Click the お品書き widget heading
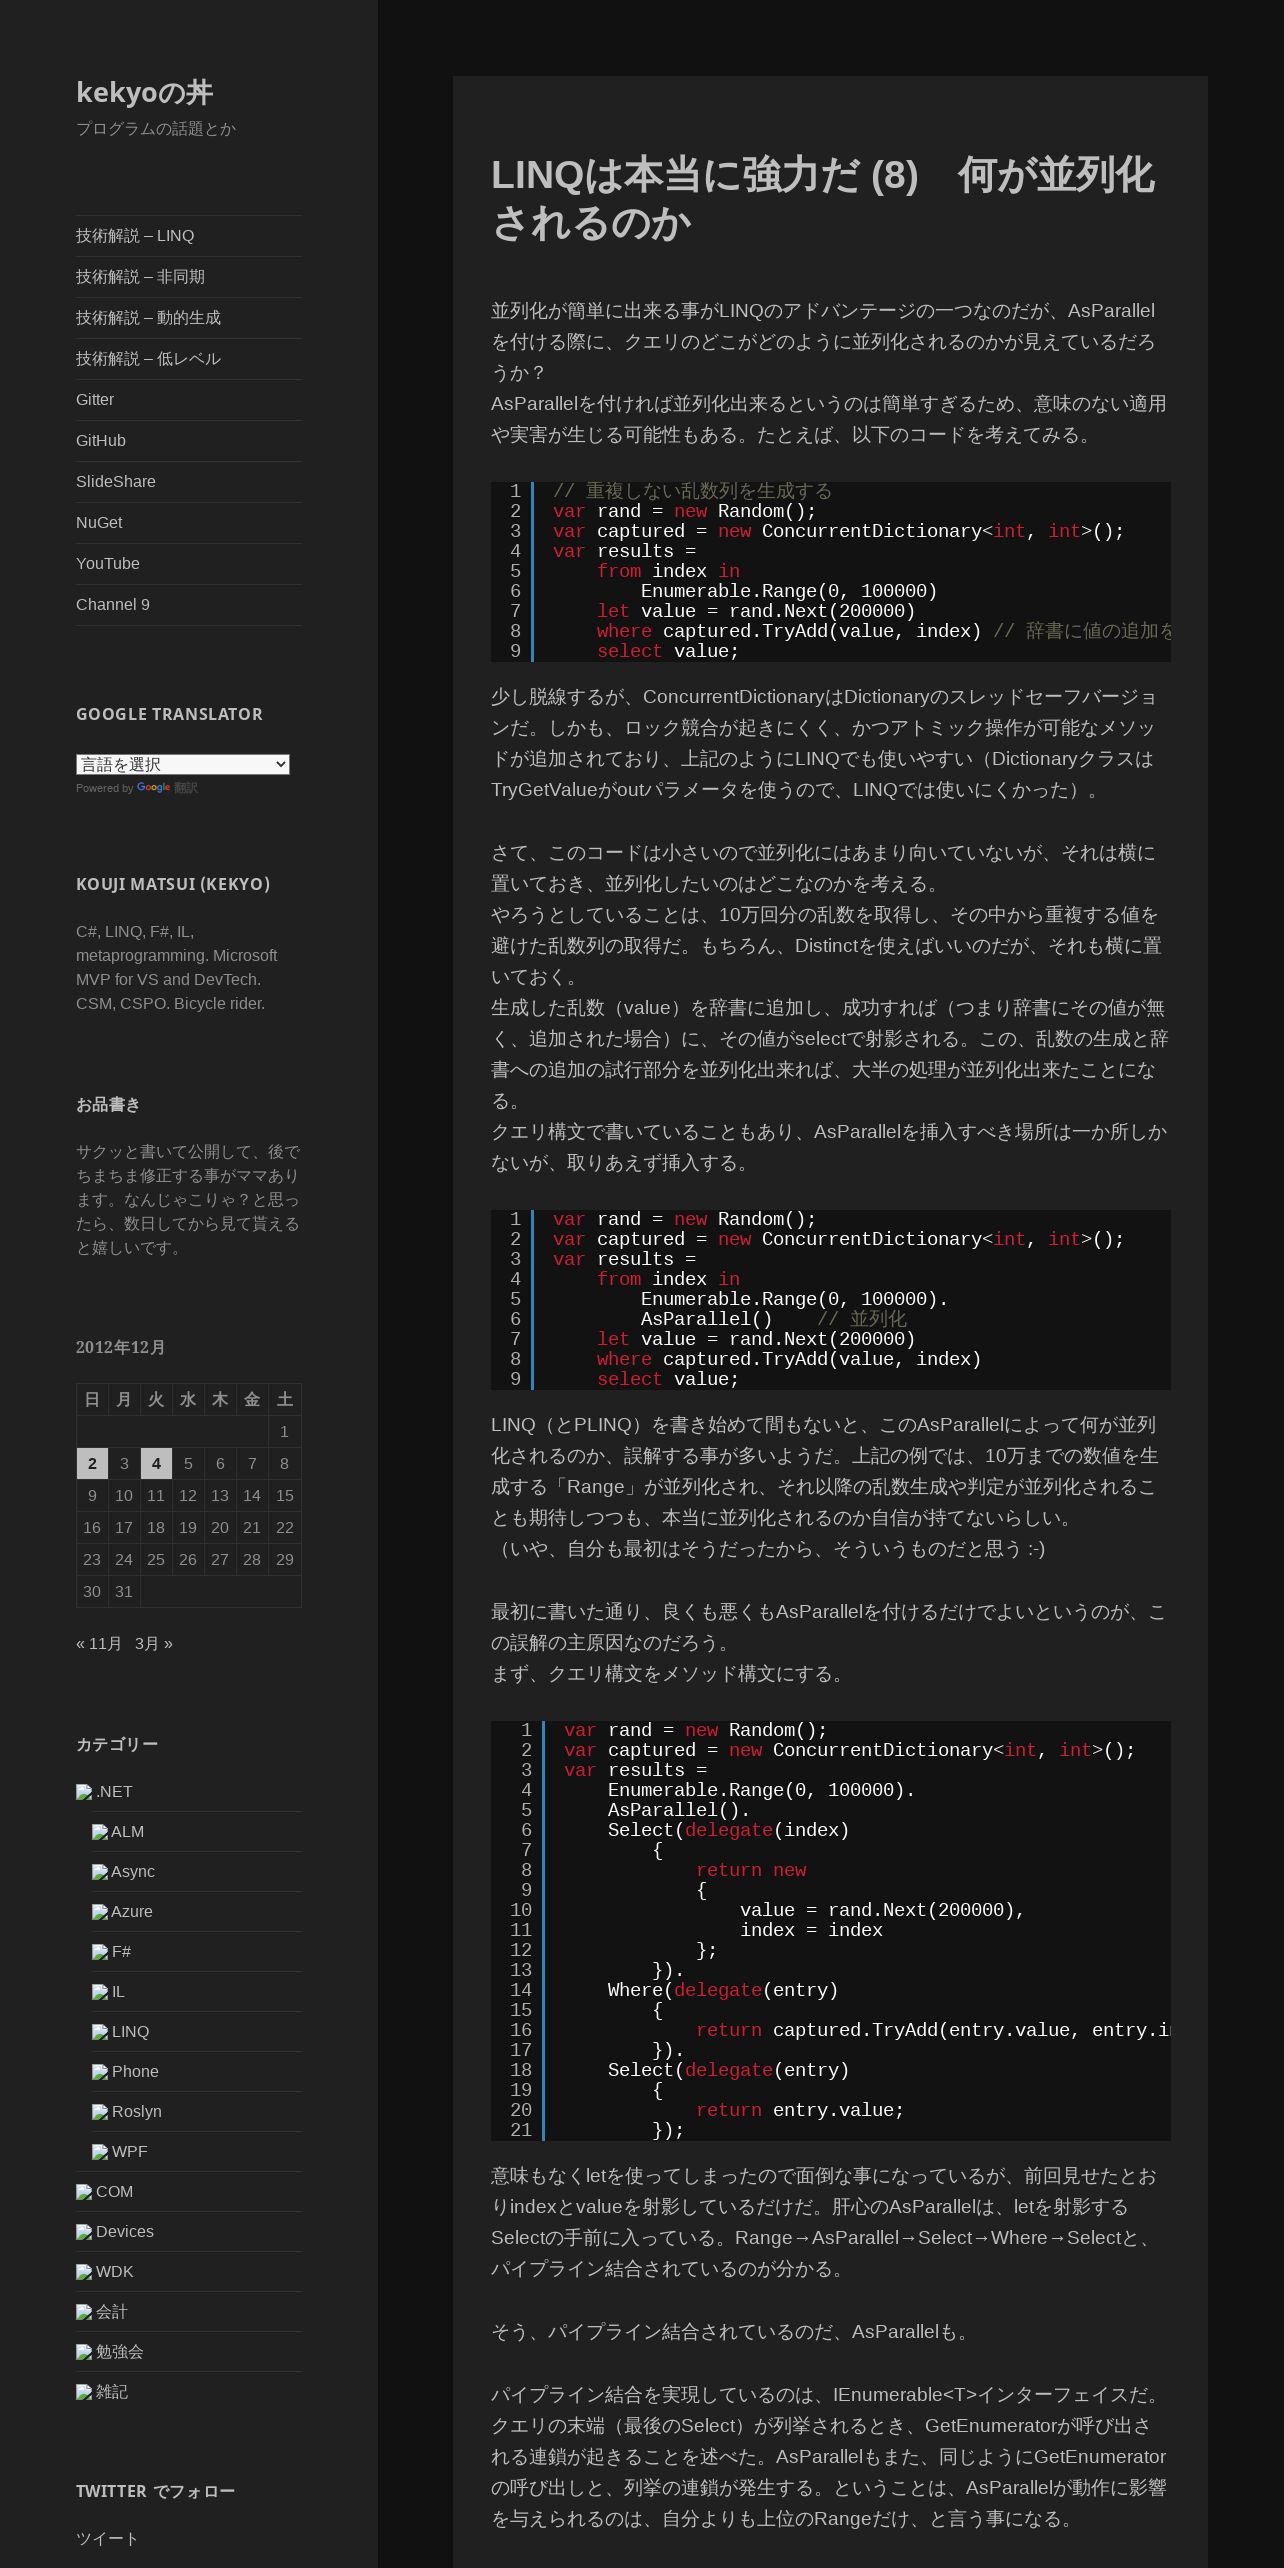Viewport: 1284px width, 2568px height. [108, 1105]
